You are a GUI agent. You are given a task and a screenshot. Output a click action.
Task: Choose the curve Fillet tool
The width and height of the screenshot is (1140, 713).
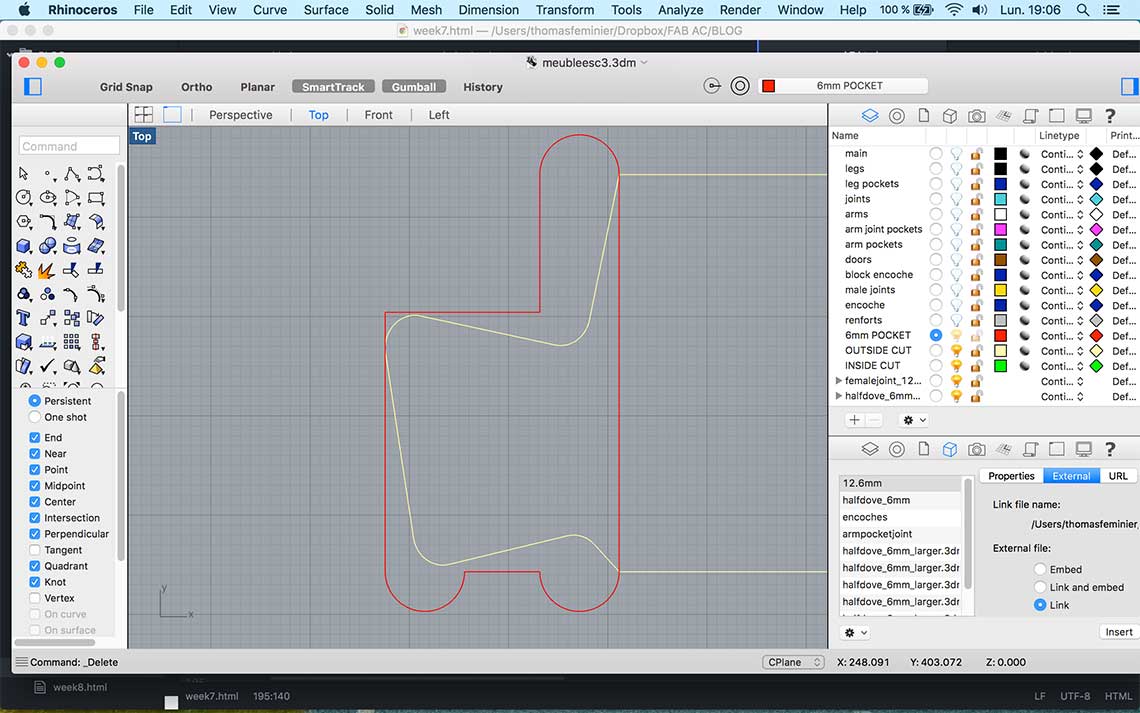pyautogui.click(x=47, y=222)
